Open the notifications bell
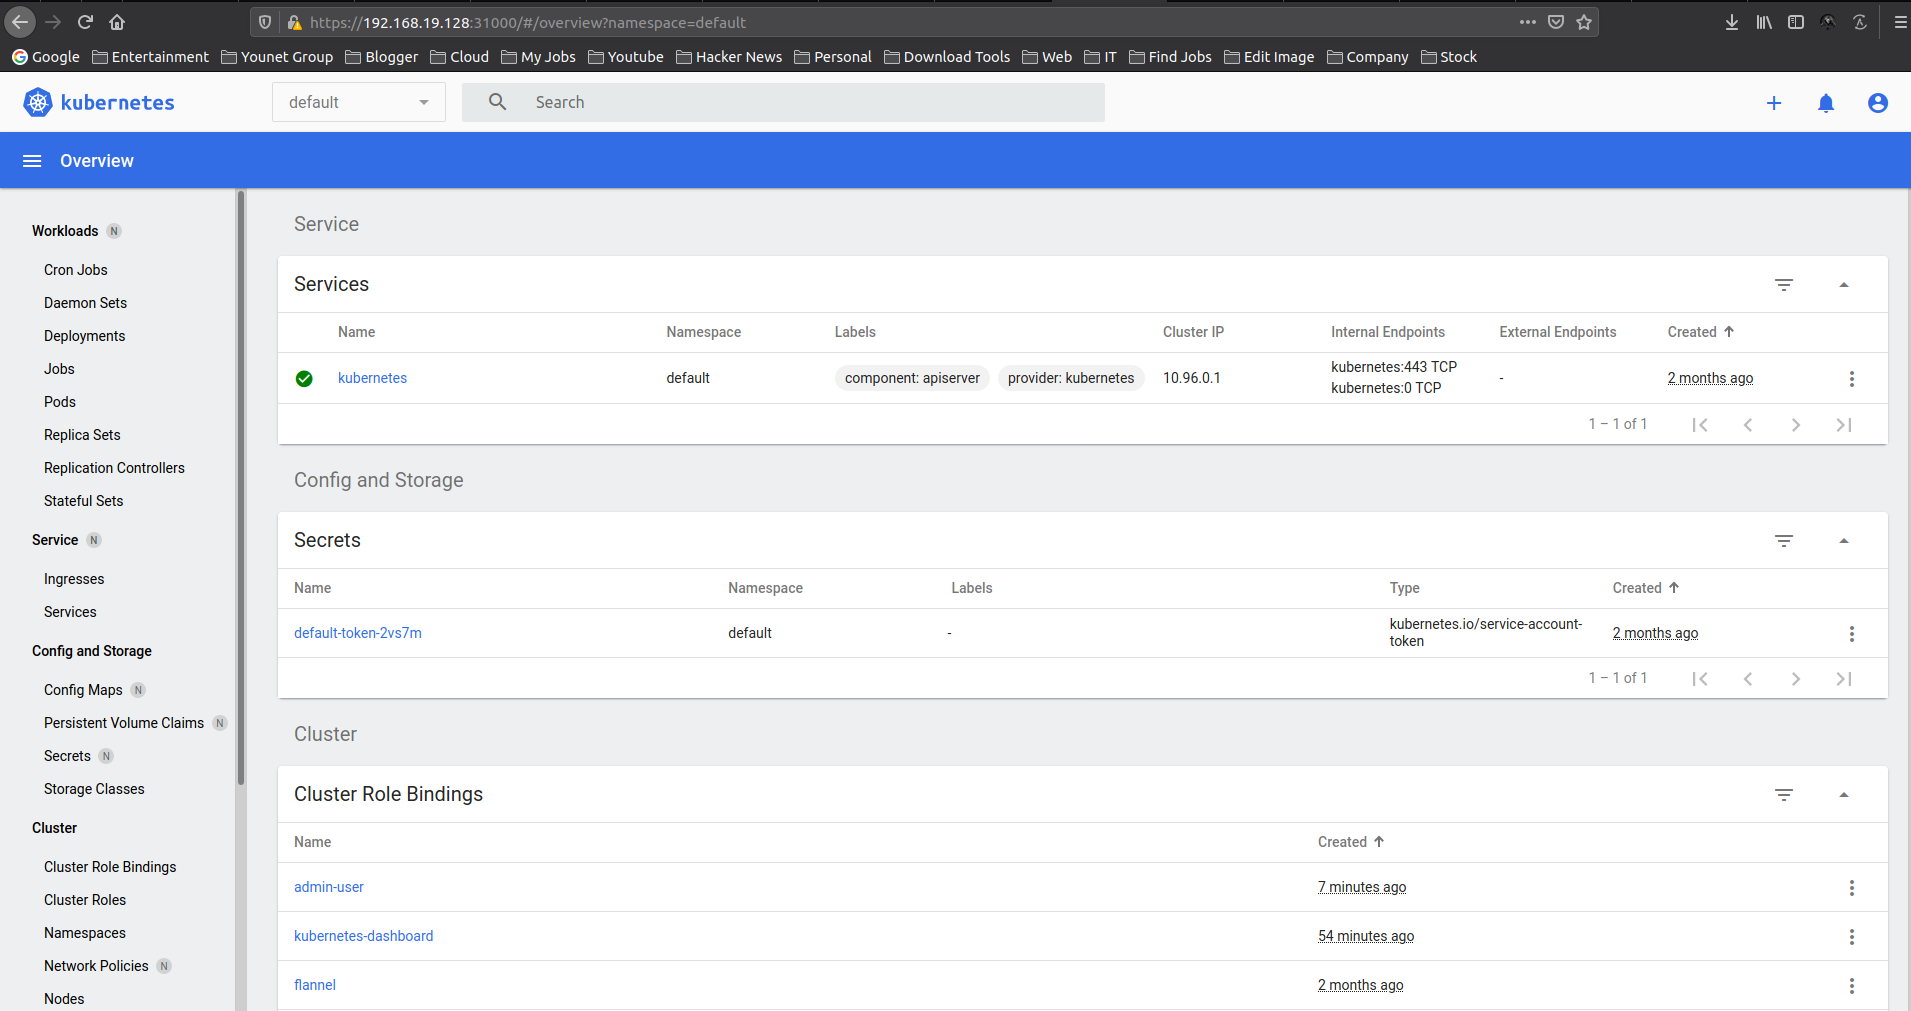This screenshot has width=1911, height=1011. 1826,103
